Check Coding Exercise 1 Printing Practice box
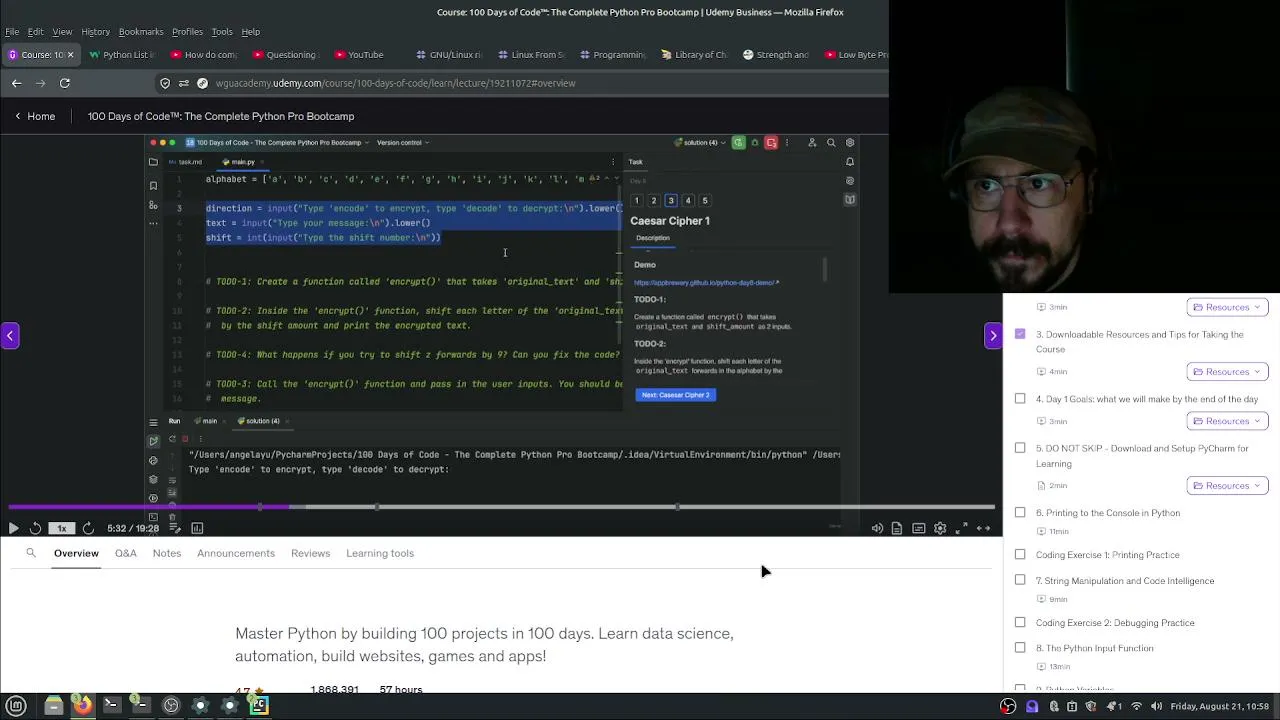The image size is (1280, 720). click(1020, 555)
